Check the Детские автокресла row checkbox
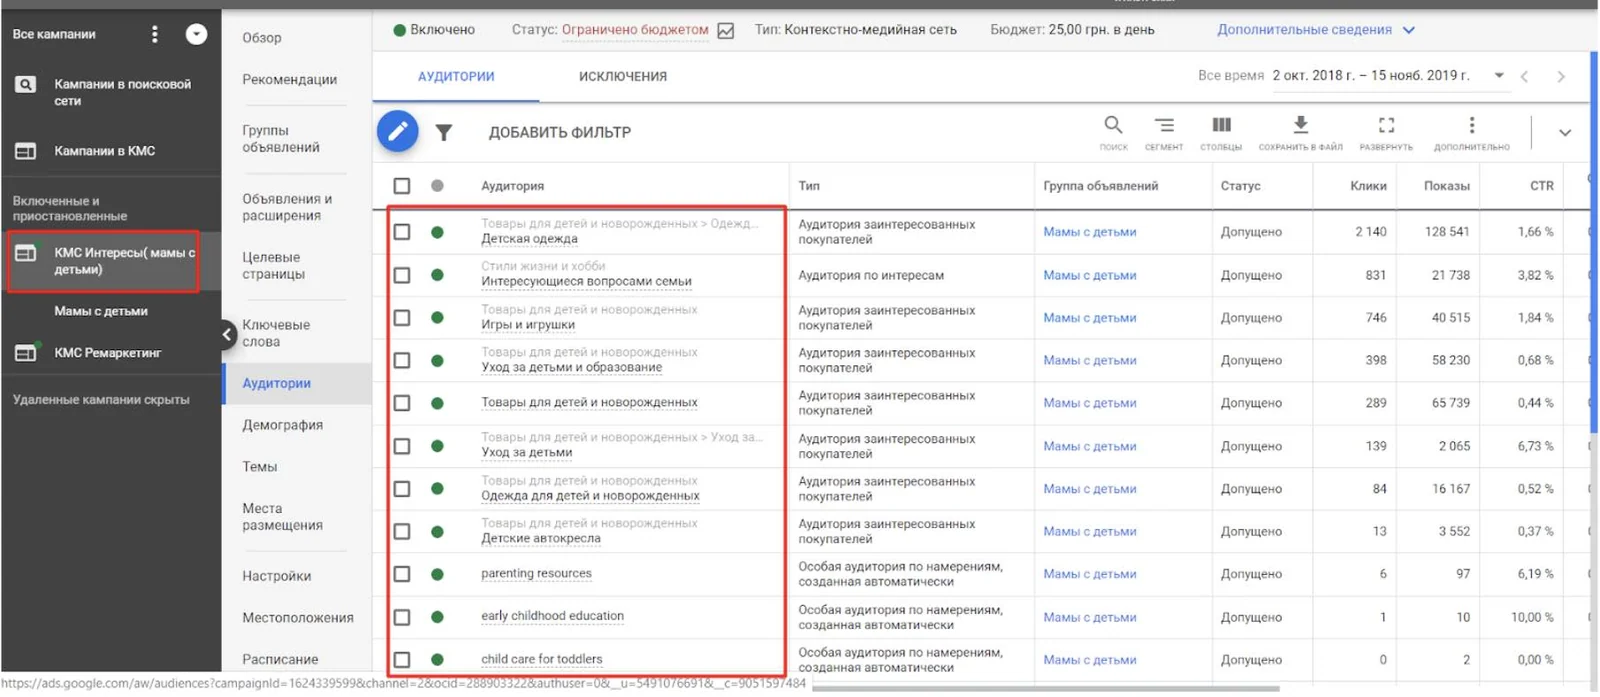1600x697 pixels. point(402,532)
